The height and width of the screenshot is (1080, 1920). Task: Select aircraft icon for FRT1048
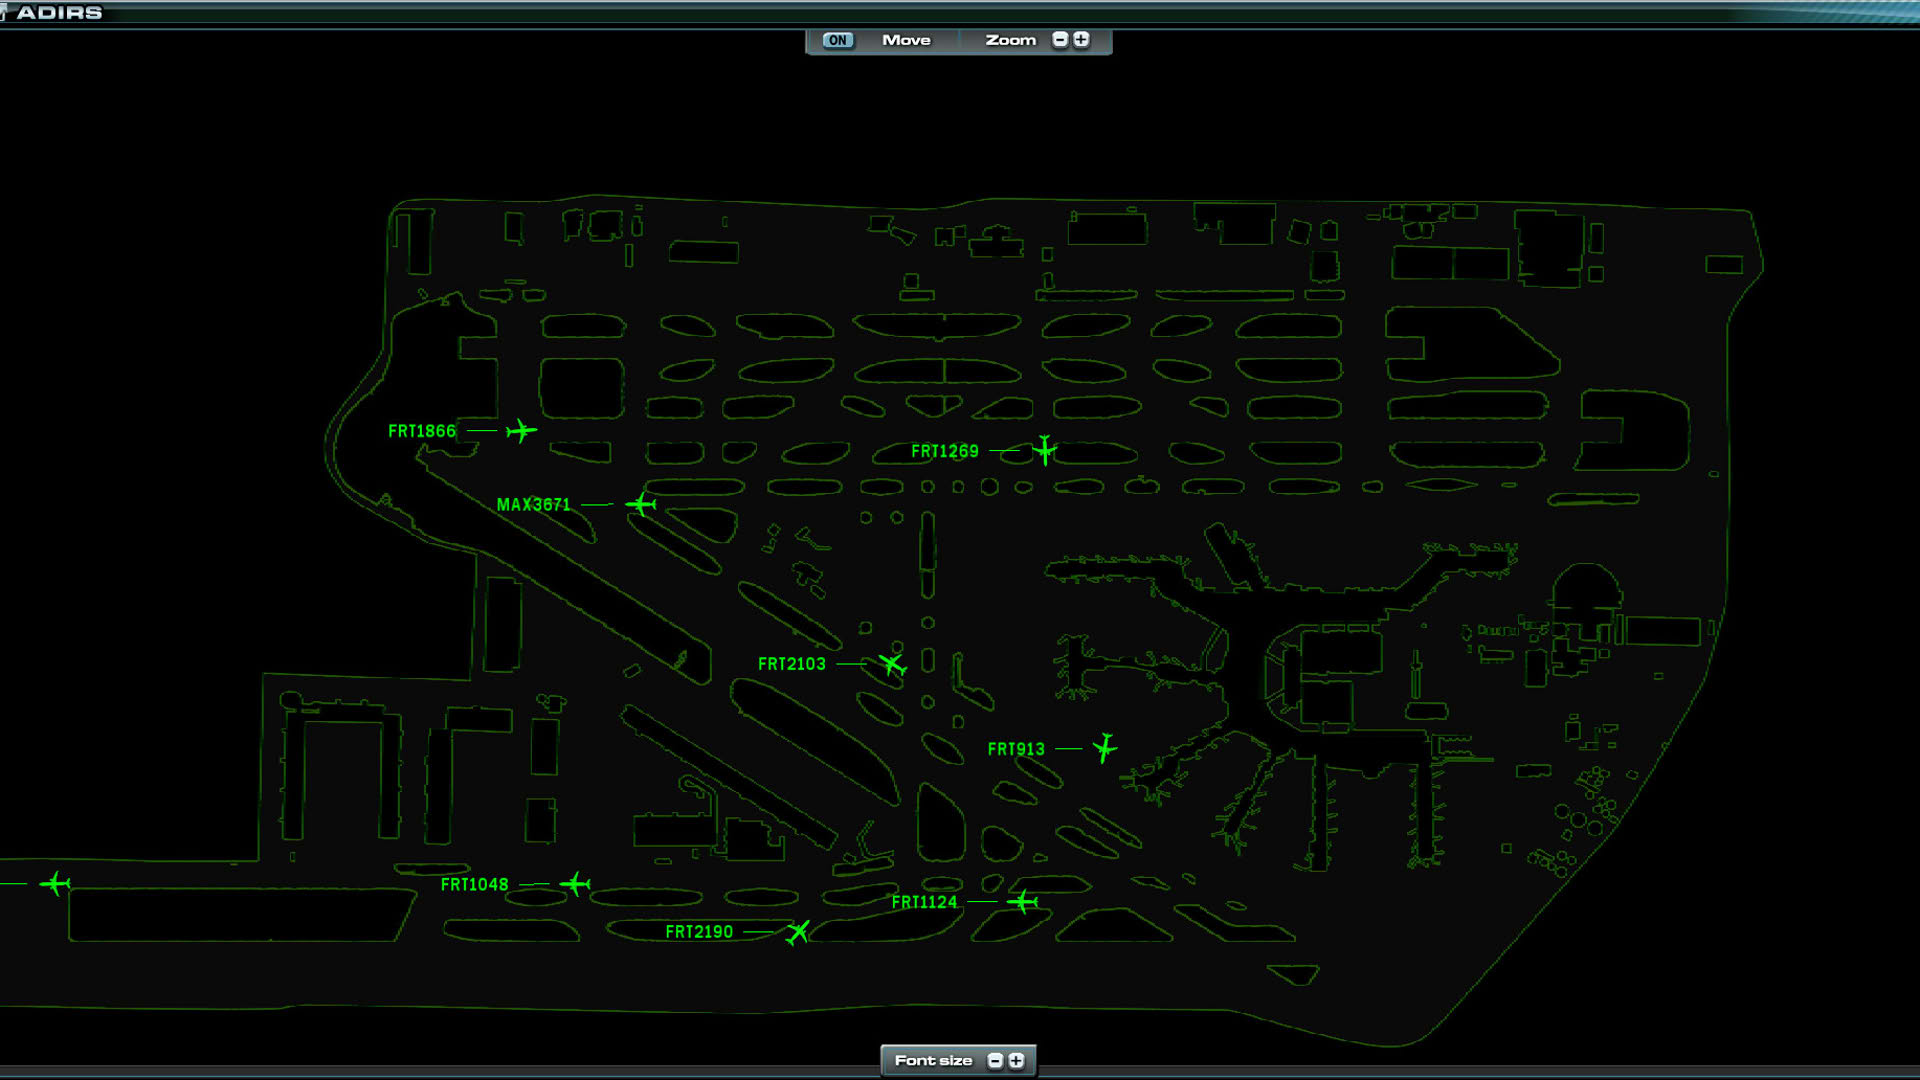coord(575,884)
